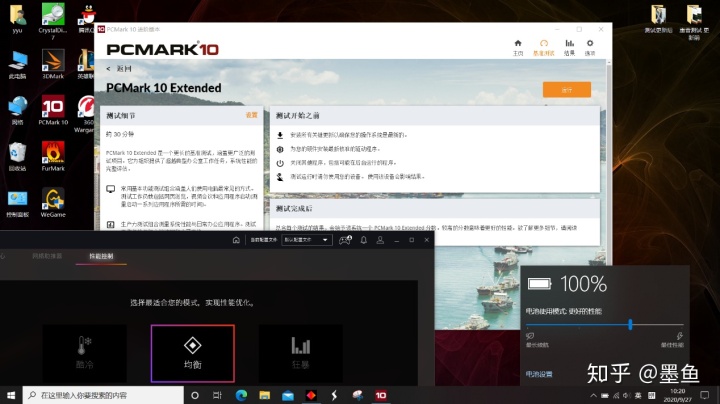This screenshot has width=720, height=404.
Task: Click the best performance lightning icon
Action: pos(680,336)
